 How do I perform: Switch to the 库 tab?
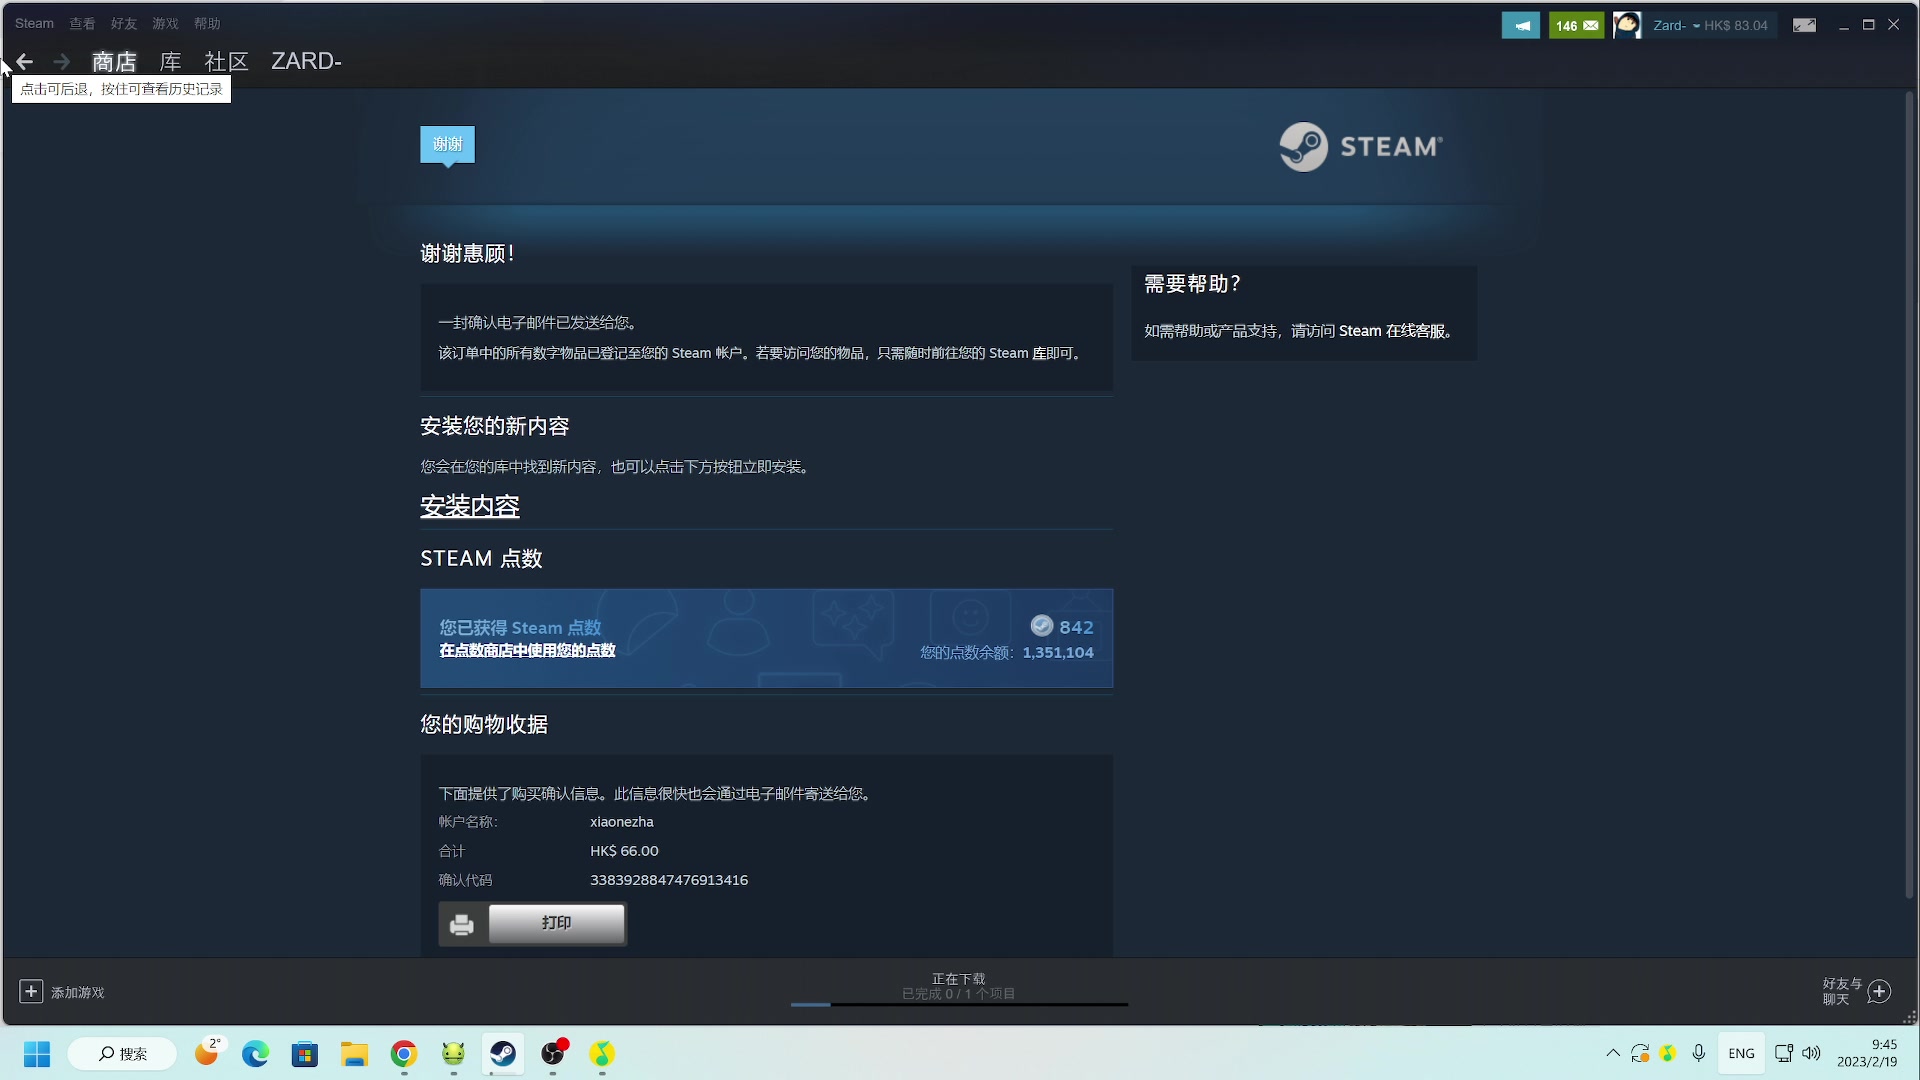click(x=170, y=62)
